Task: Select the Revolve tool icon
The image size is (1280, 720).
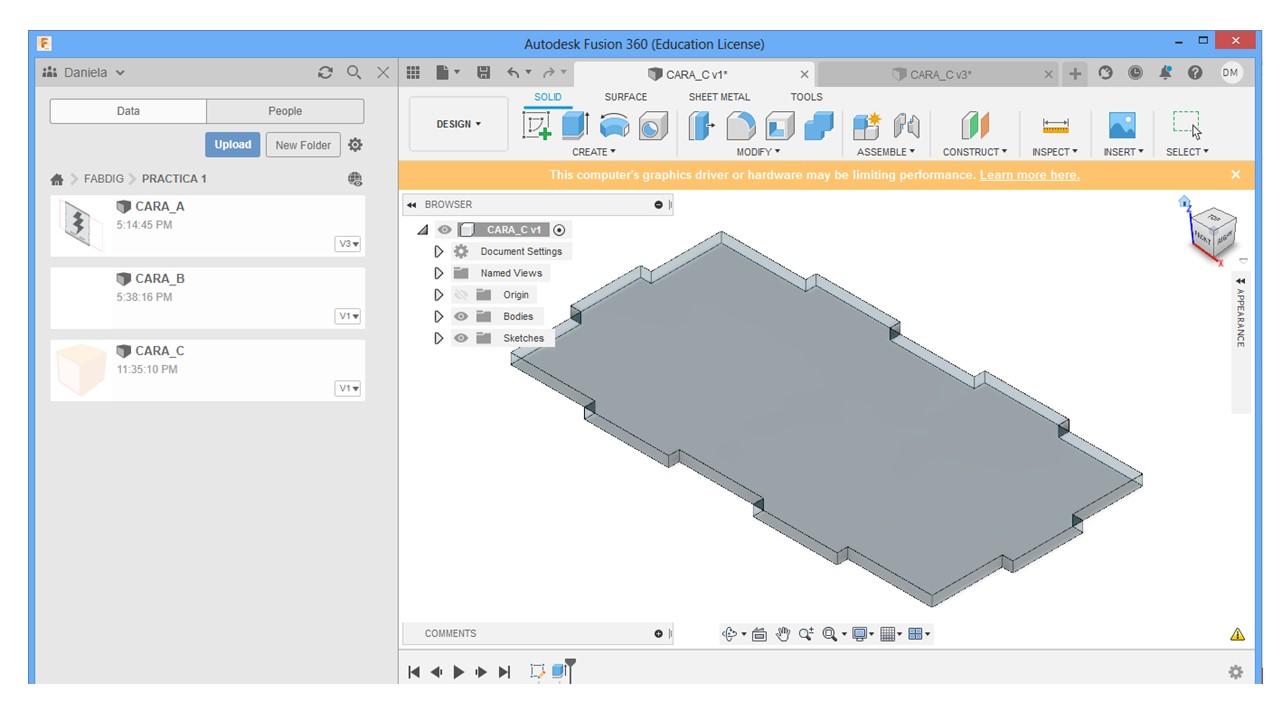Action: pyautogui.click(x=614, y=126)
